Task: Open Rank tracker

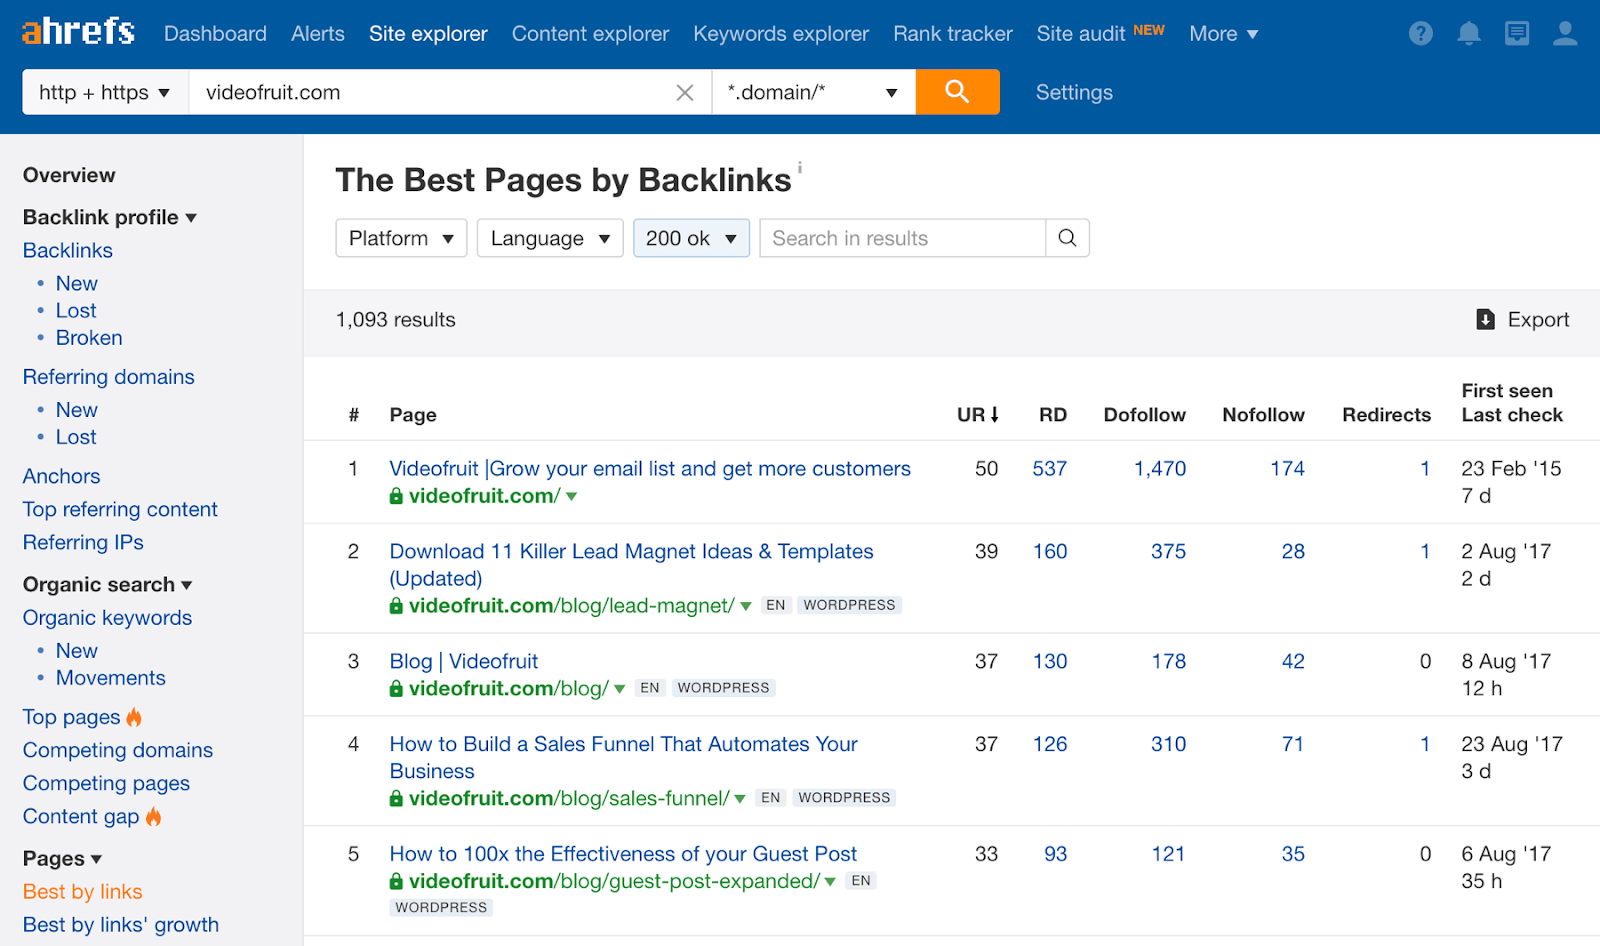Action: click(x=953, y=34)
